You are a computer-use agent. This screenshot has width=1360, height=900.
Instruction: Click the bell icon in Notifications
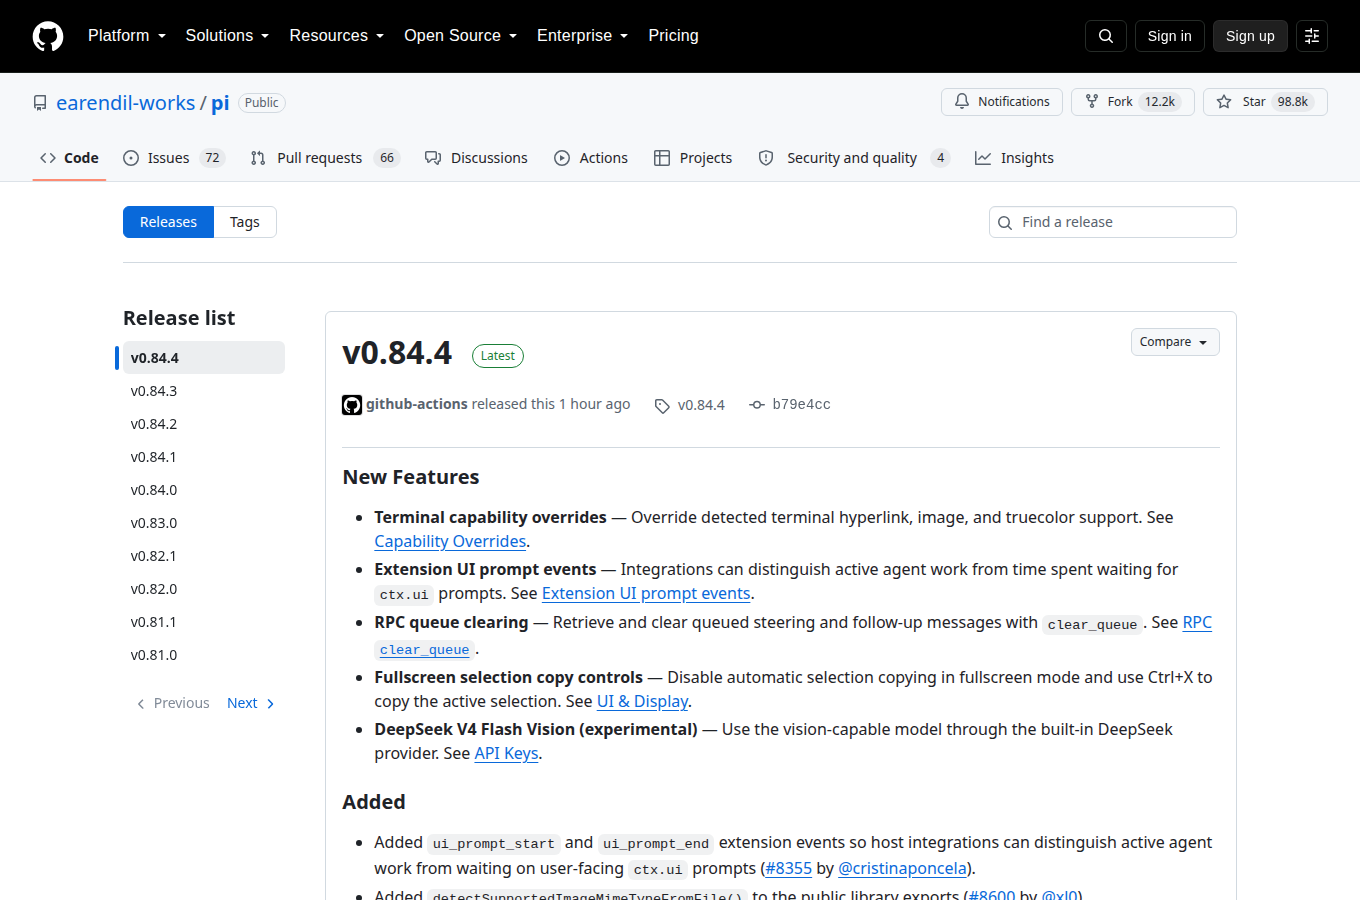962,101
